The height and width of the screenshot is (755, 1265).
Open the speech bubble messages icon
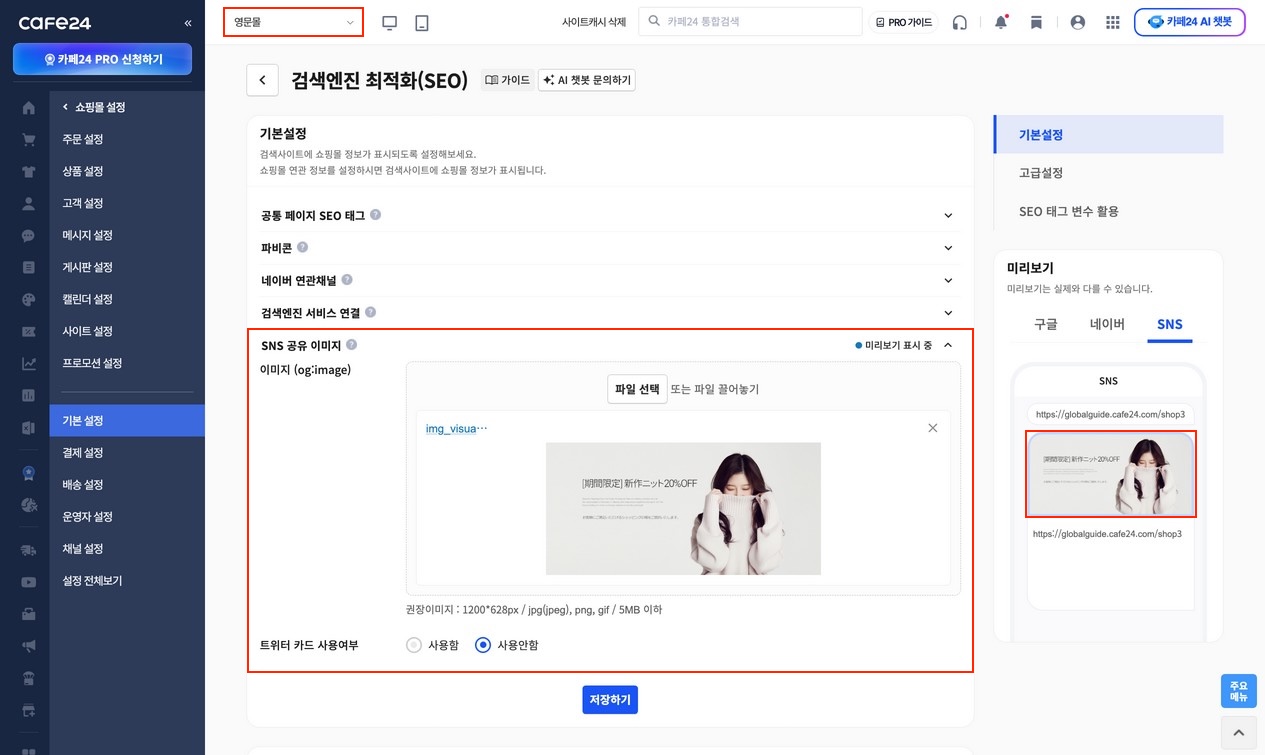click(28, 236)
